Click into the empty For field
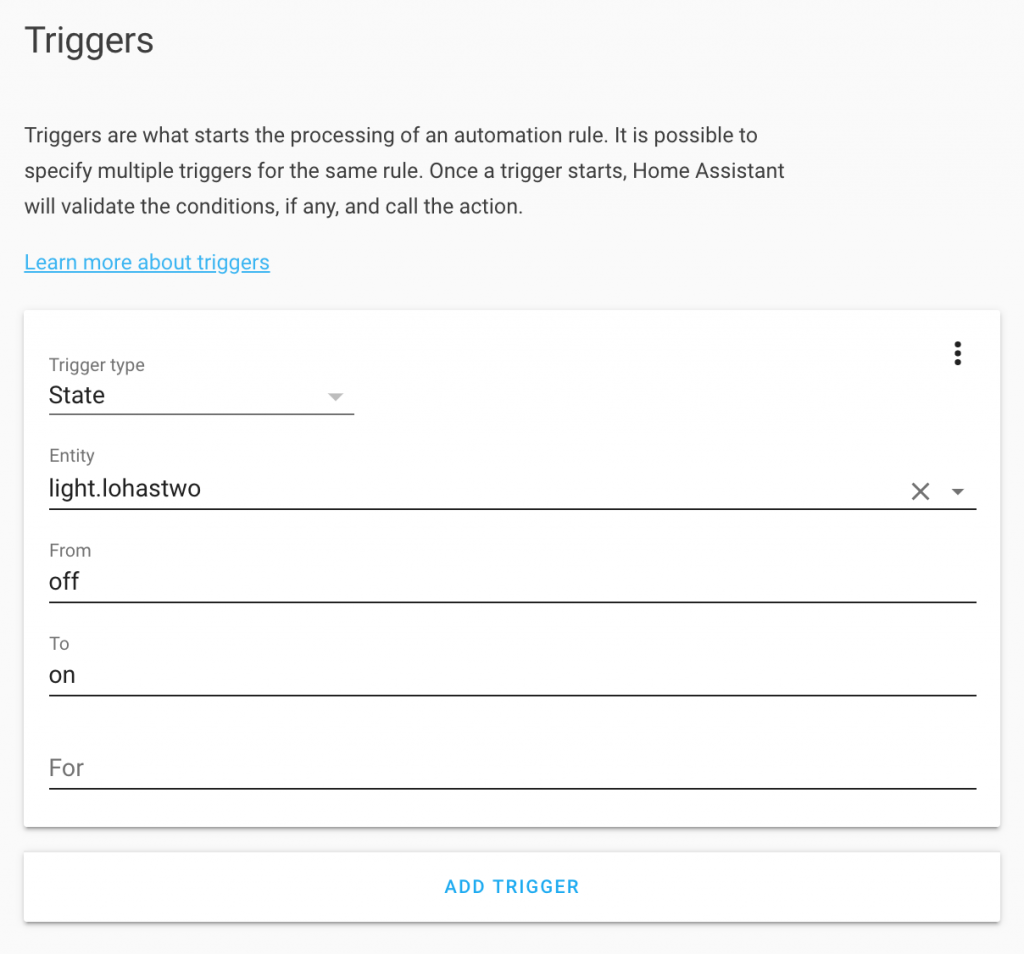The width and height of the screenshot is (1024, 954). 512,769
